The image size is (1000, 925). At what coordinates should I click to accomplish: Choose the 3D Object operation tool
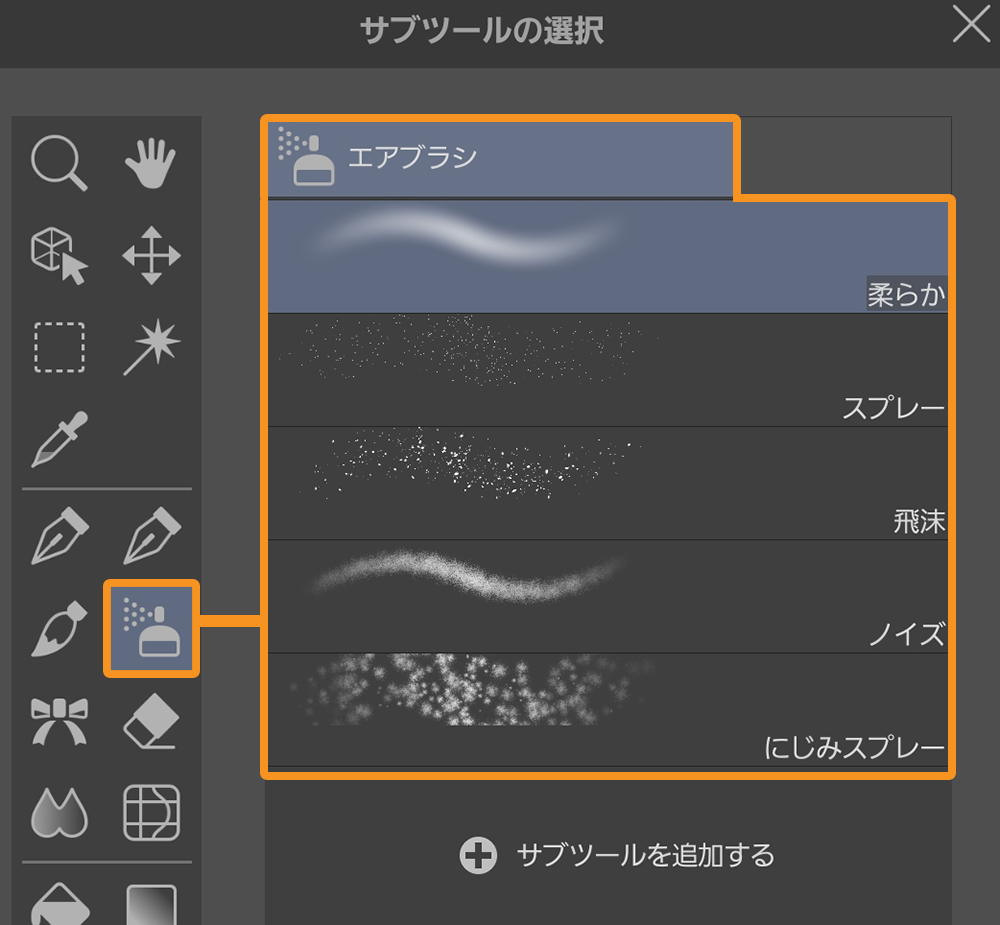[x=59, y=255]
